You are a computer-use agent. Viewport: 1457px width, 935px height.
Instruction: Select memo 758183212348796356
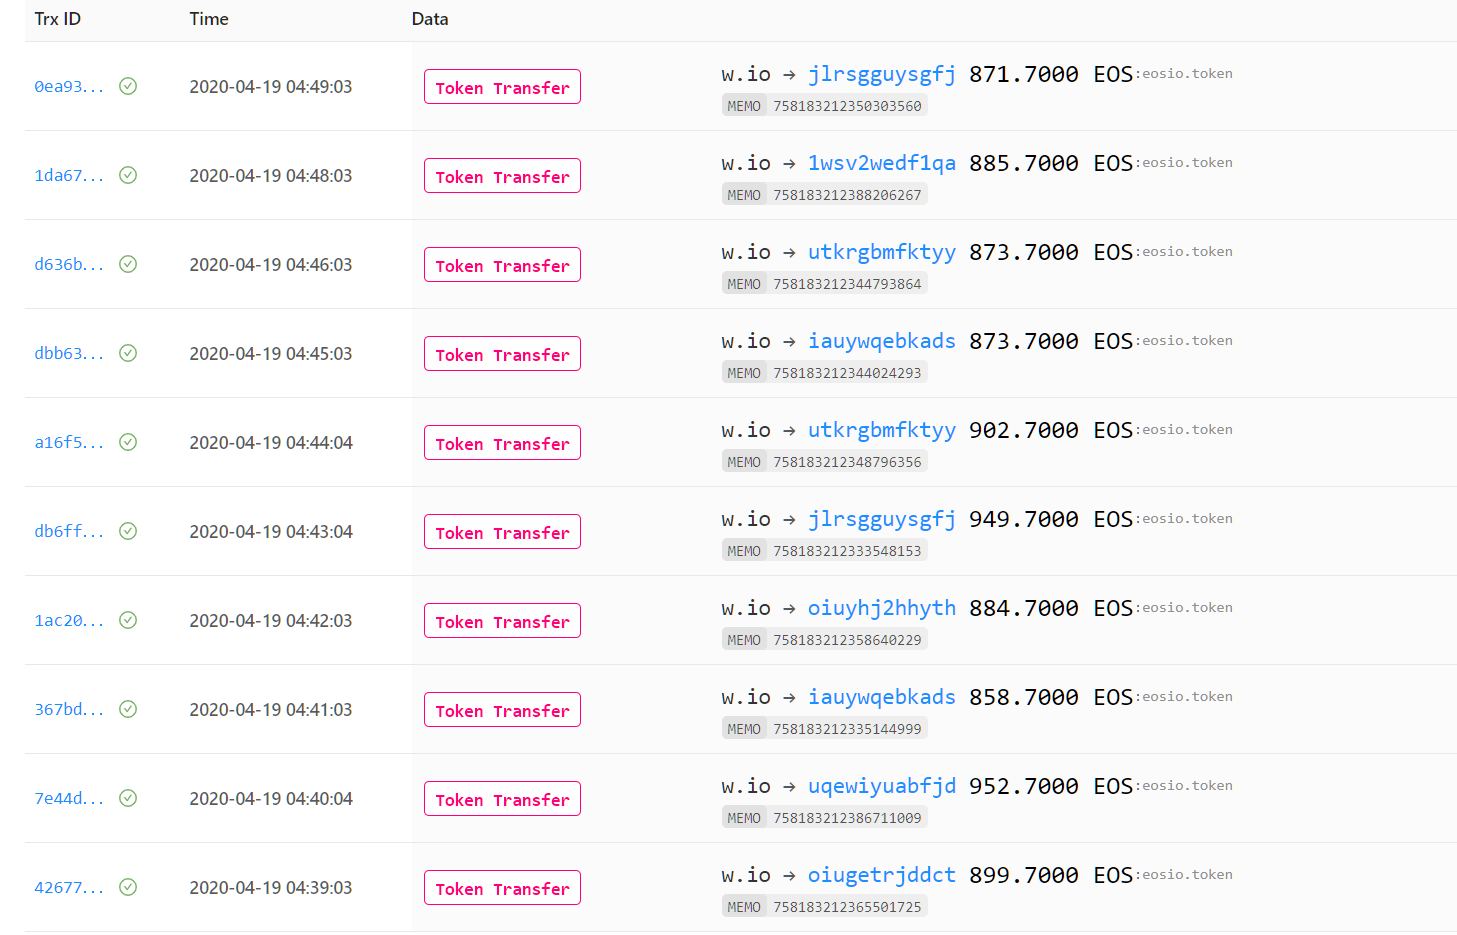pos(847,462)
